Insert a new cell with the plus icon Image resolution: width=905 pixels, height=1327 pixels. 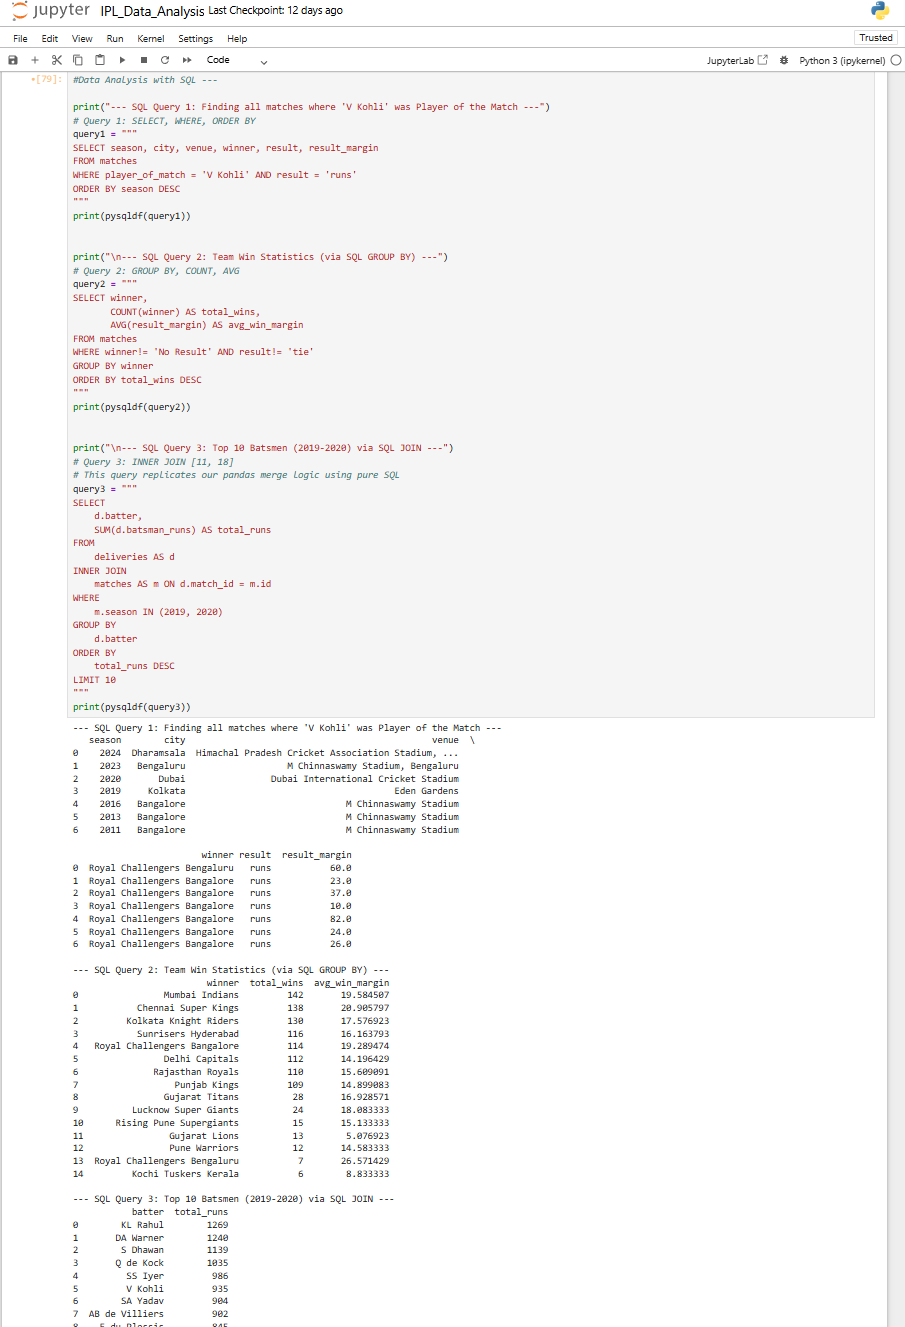33,59
